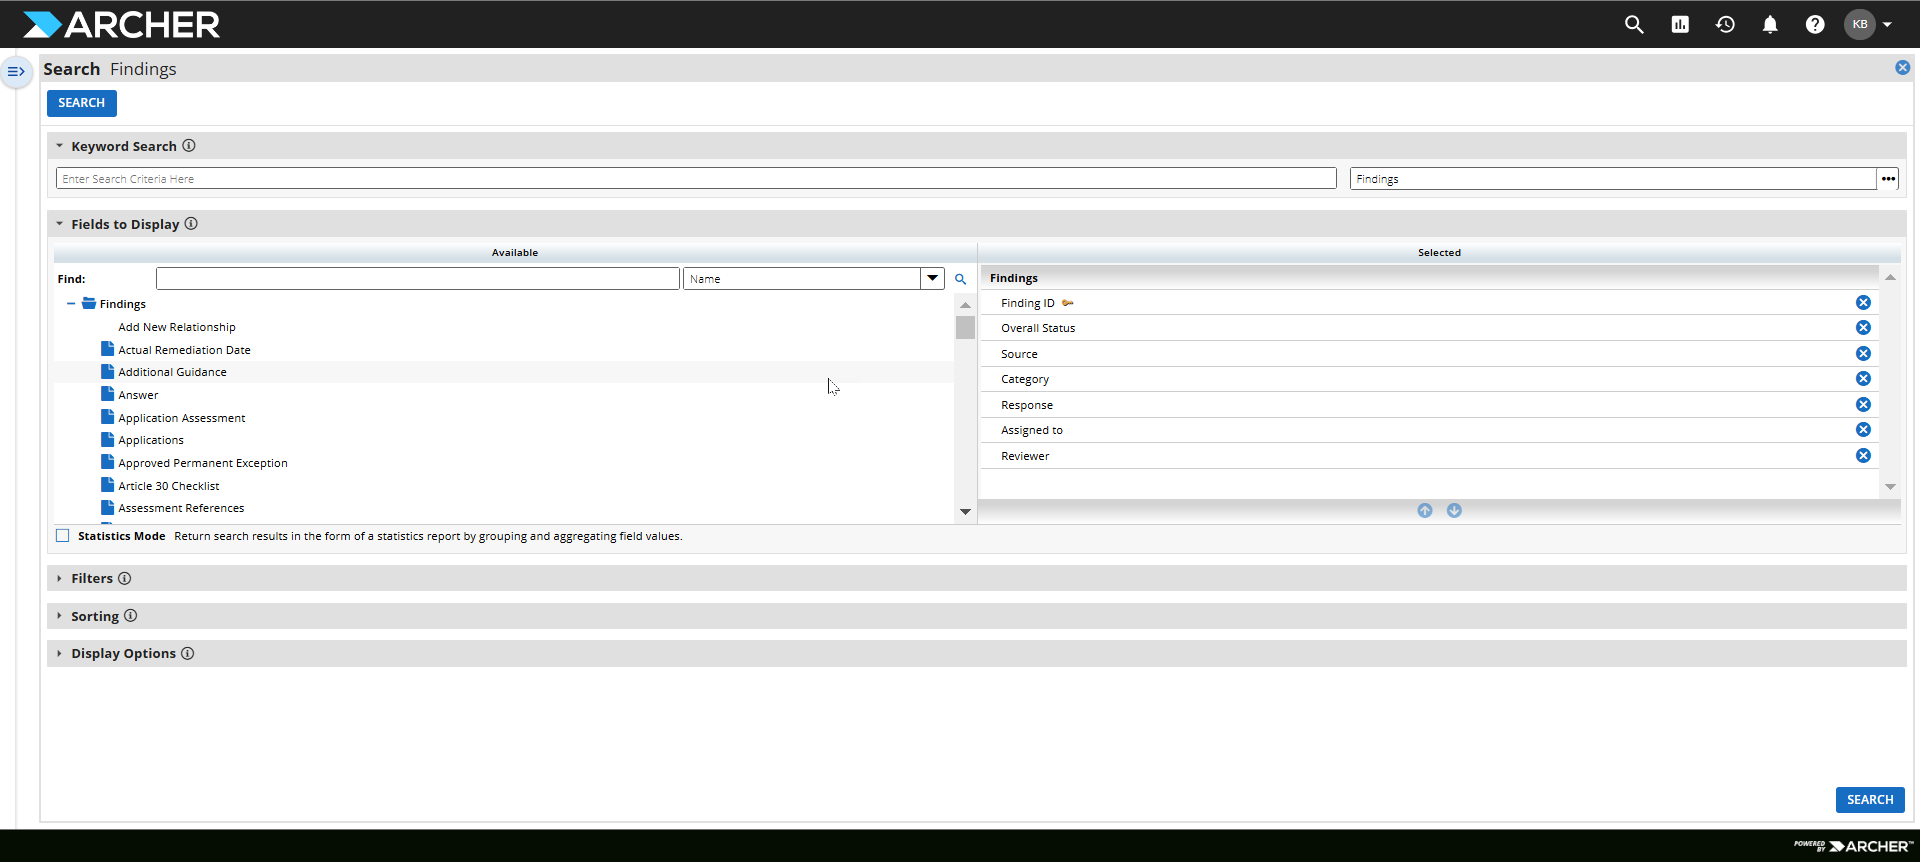The height and width of the screenshot is (862, 1920).
Task: Collapse the Findings folder tree node
Action: tap(71, 304)
